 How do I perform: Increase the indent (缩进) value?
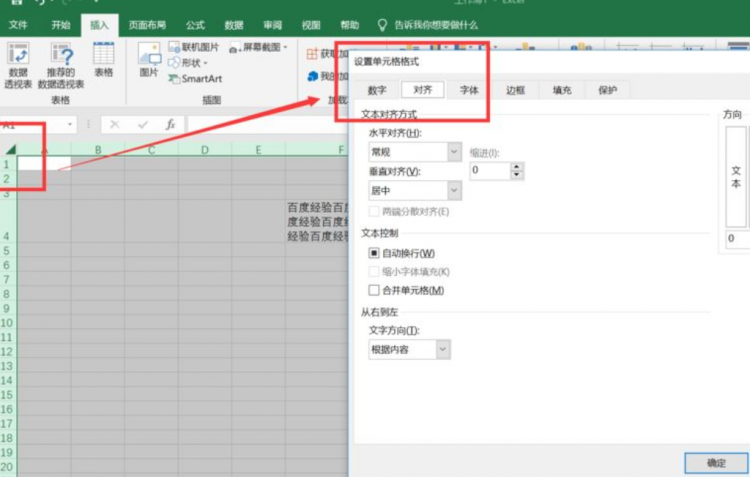click(x=516, y=166)
